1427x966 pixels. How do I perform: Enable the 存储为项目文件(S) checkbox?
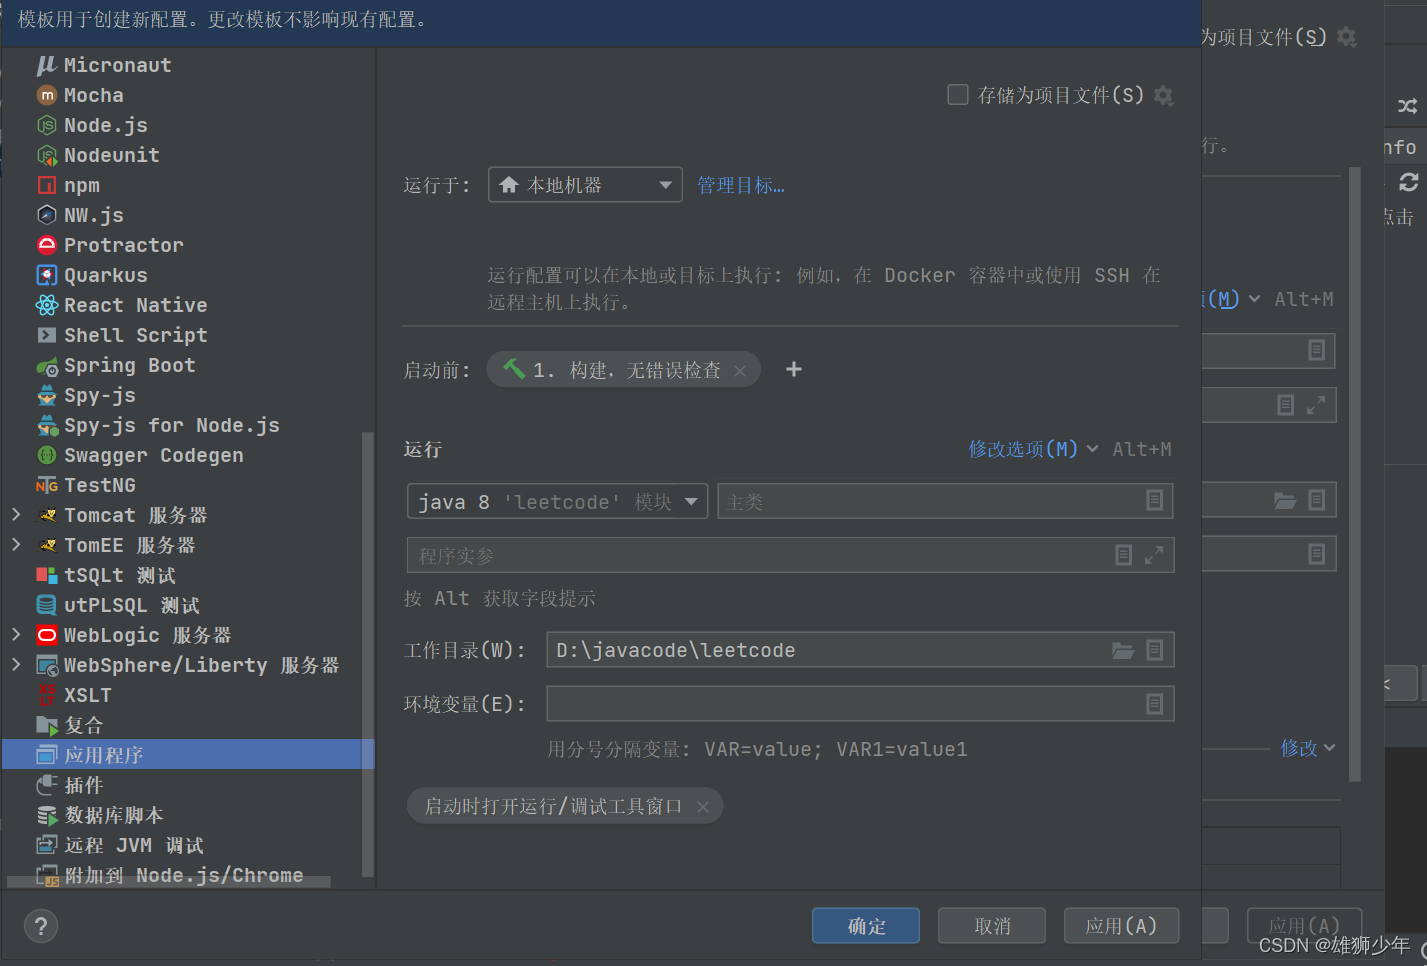tap(957, 95)
